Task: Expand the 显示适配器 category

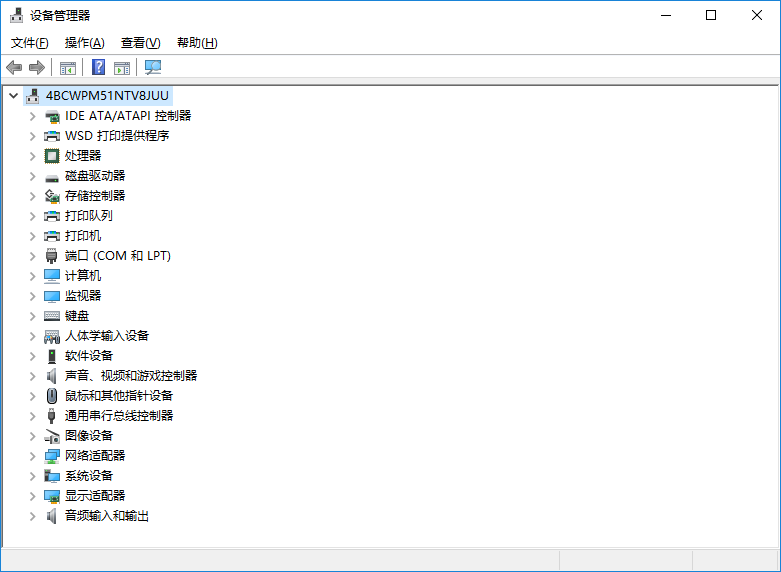Action: click(x=32, y=495)
